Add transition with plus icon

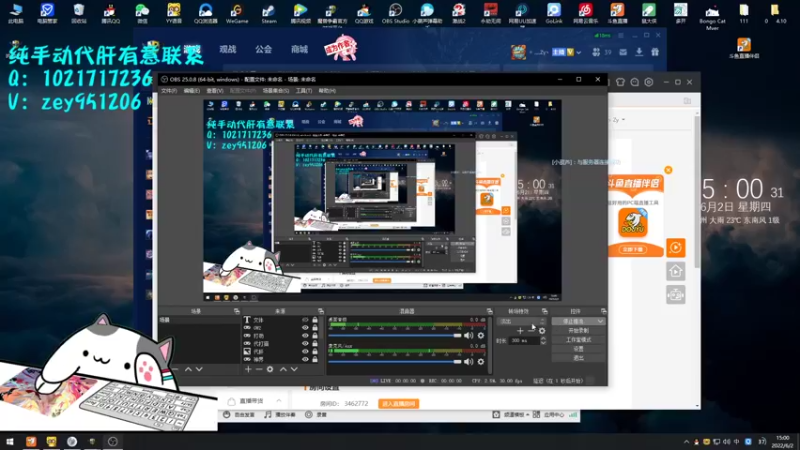click(520, 331)
